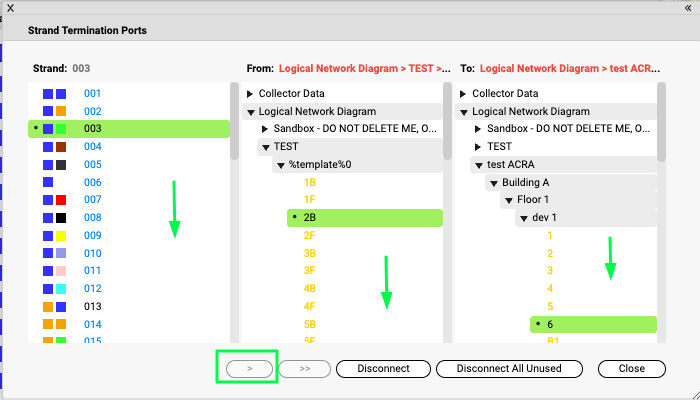Click the Disconnect button
The height and width of the screenshot is (400, 700).
(383, 368)
